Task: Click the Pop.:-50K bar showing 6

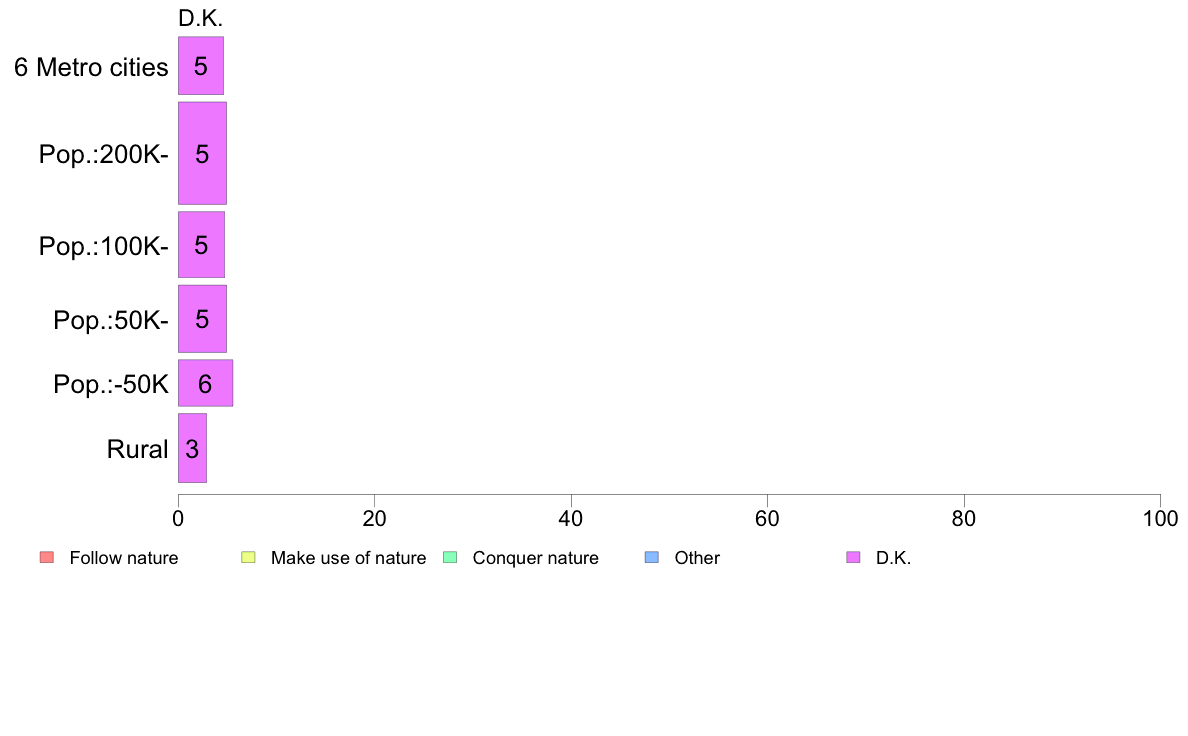Action: (205, 383)
